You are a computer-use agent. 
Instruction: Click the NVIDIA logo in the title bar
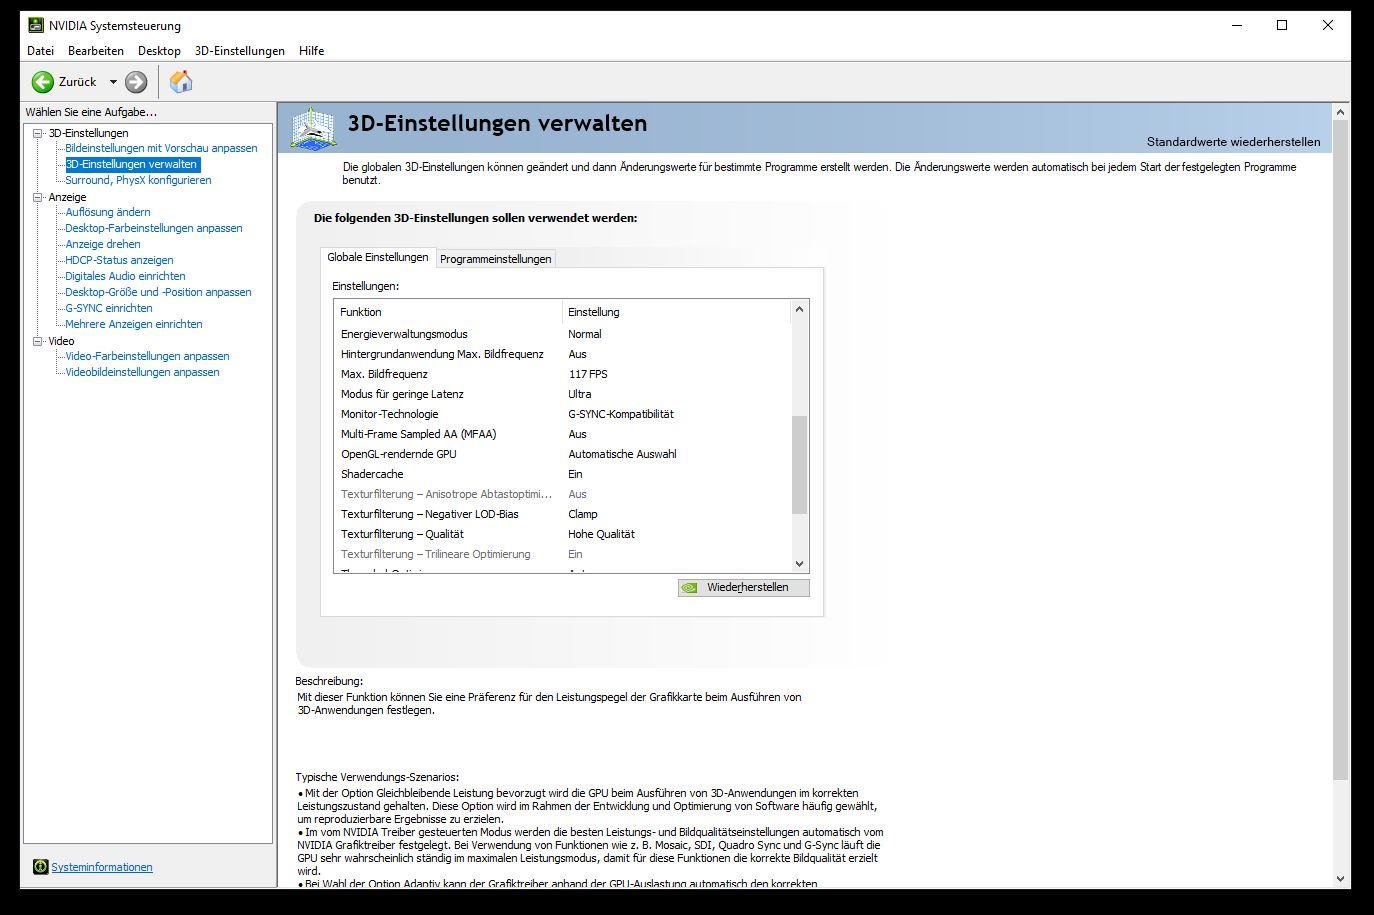(36, 25)
